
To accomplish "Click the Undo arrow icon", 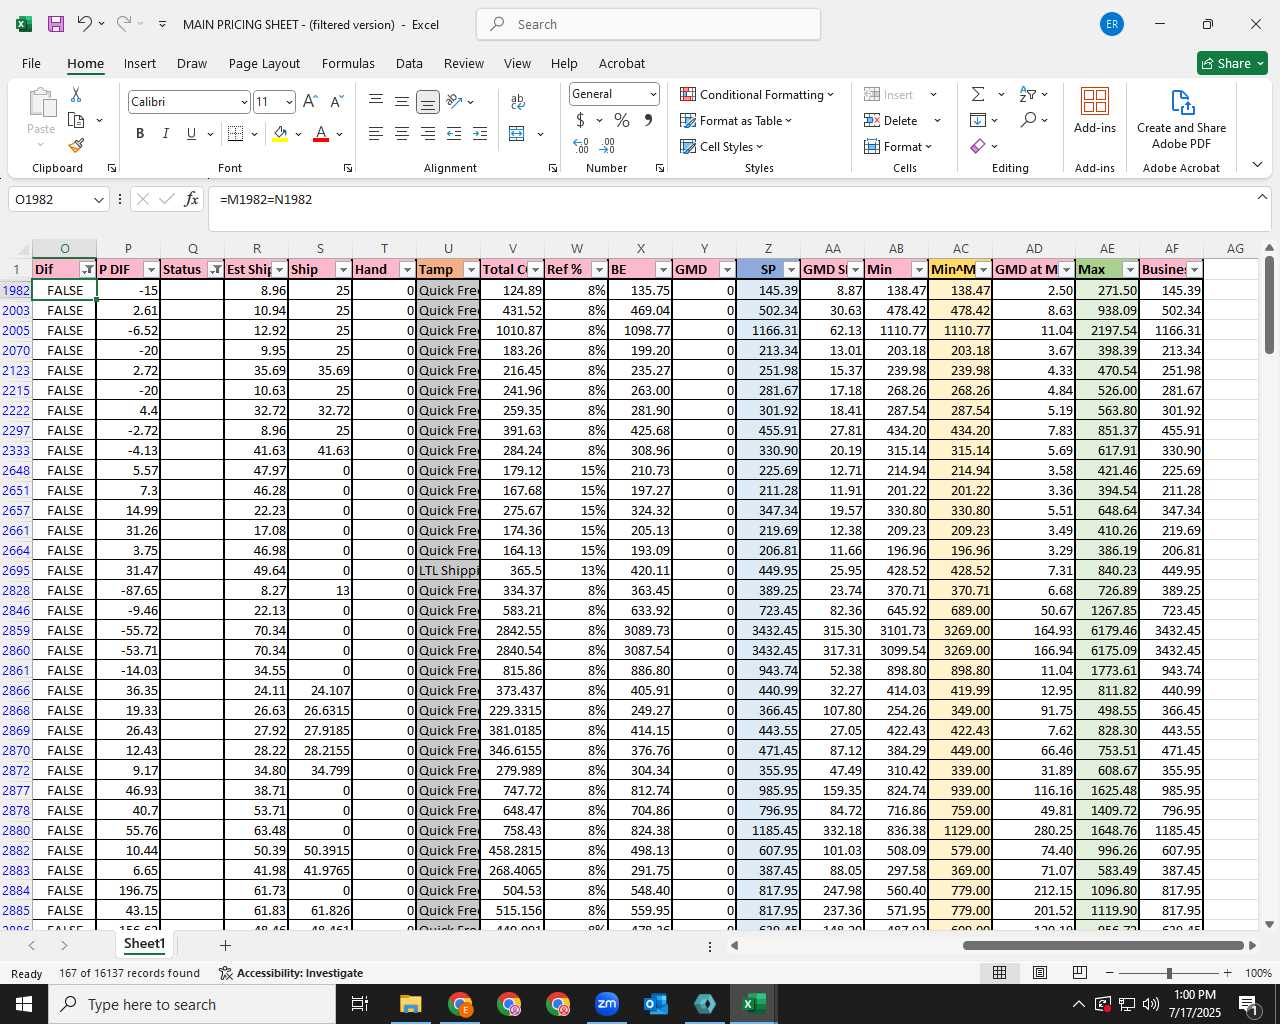I will (x=85, y=24).
